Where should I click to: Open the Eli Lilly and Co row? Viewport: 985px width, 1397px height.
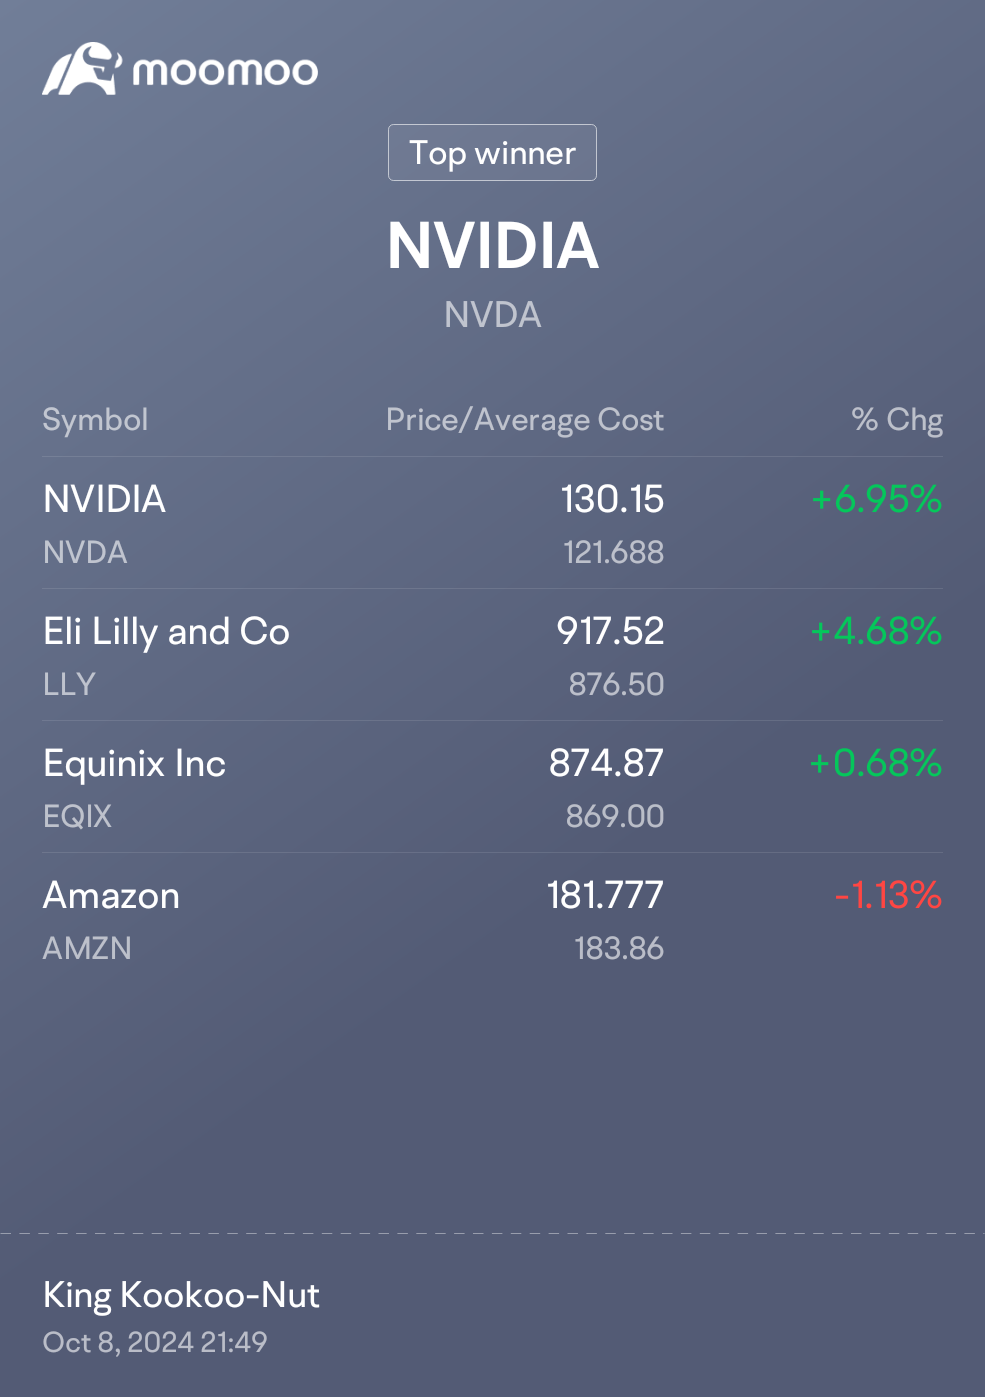(492, 656)
